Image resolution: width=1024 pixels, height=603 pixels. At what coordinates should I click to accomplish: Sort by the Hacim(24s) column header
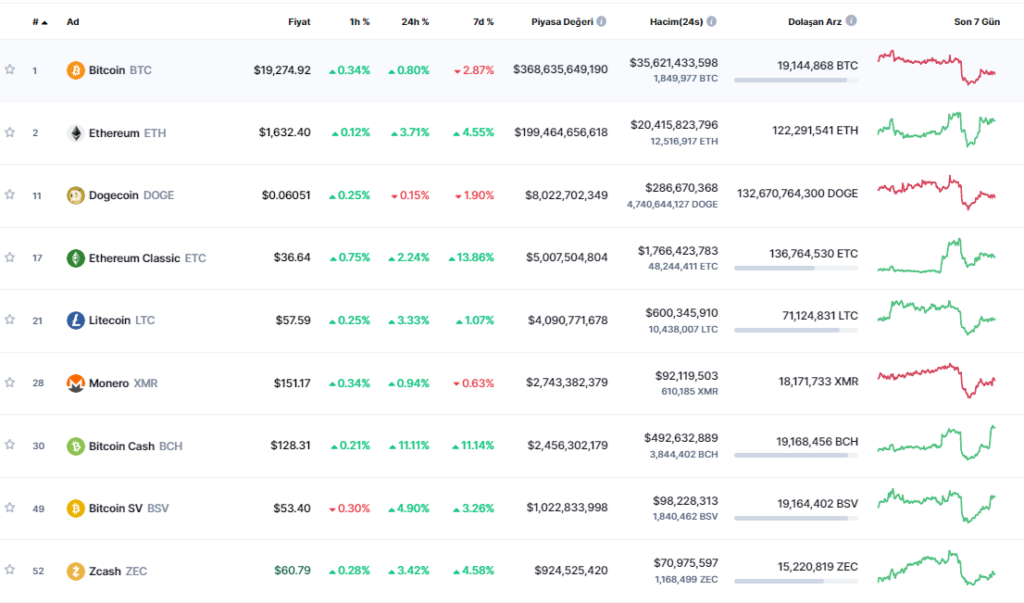(x=676, y=22)
